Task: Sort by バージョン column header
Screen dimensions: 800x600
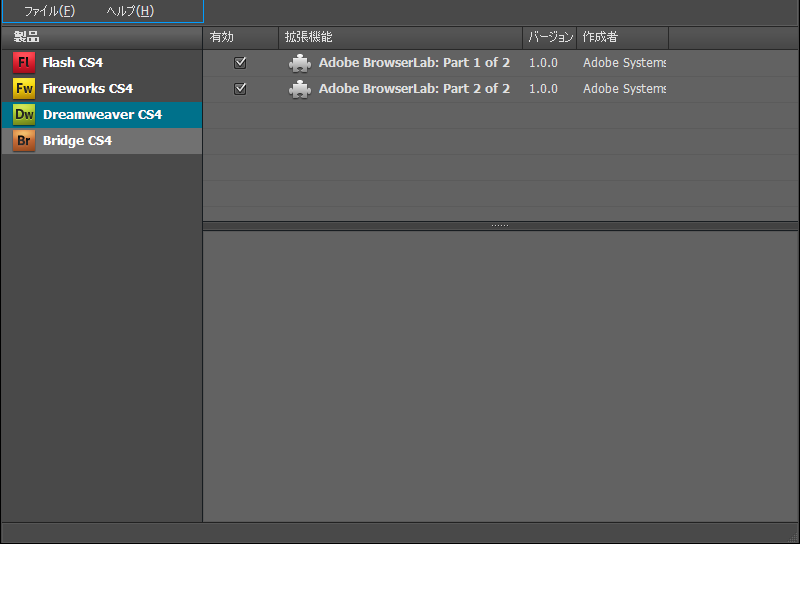Action: point(549,37)
